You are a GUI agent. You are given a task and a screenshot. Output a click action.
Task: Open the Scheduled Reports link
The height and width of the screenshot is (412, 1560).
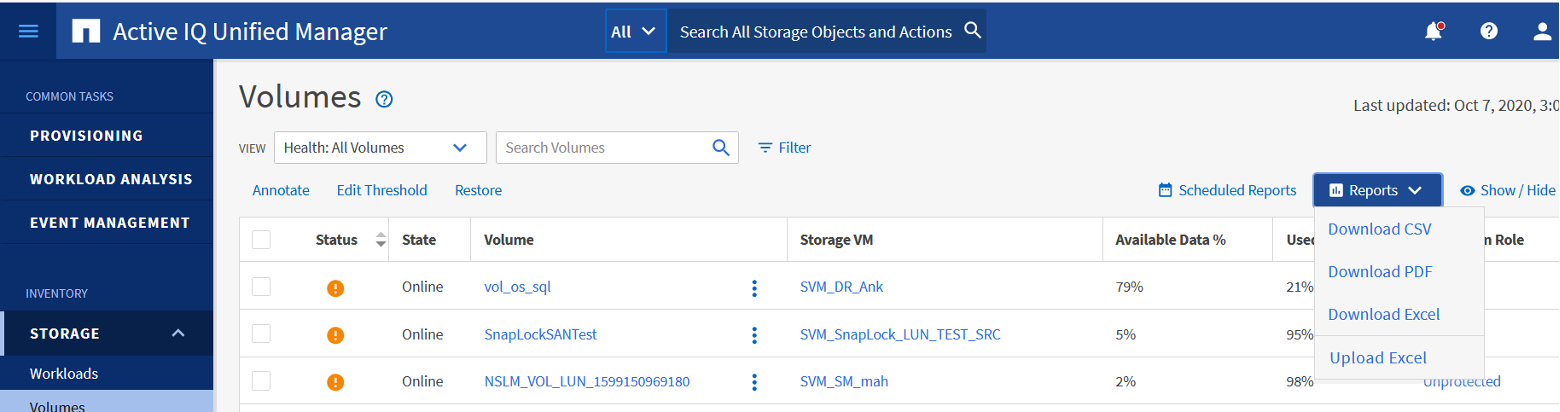coord(1227,190)
